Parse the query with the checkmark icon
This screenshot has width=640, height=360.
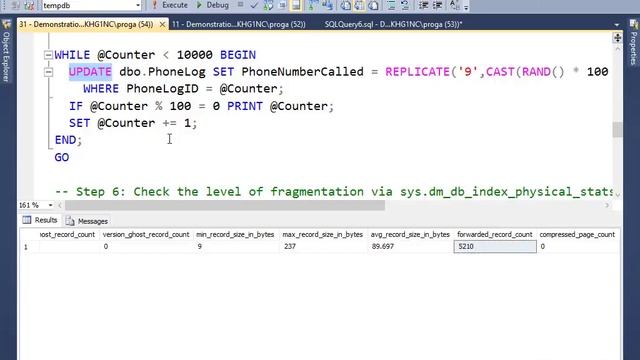pos(254,5)
